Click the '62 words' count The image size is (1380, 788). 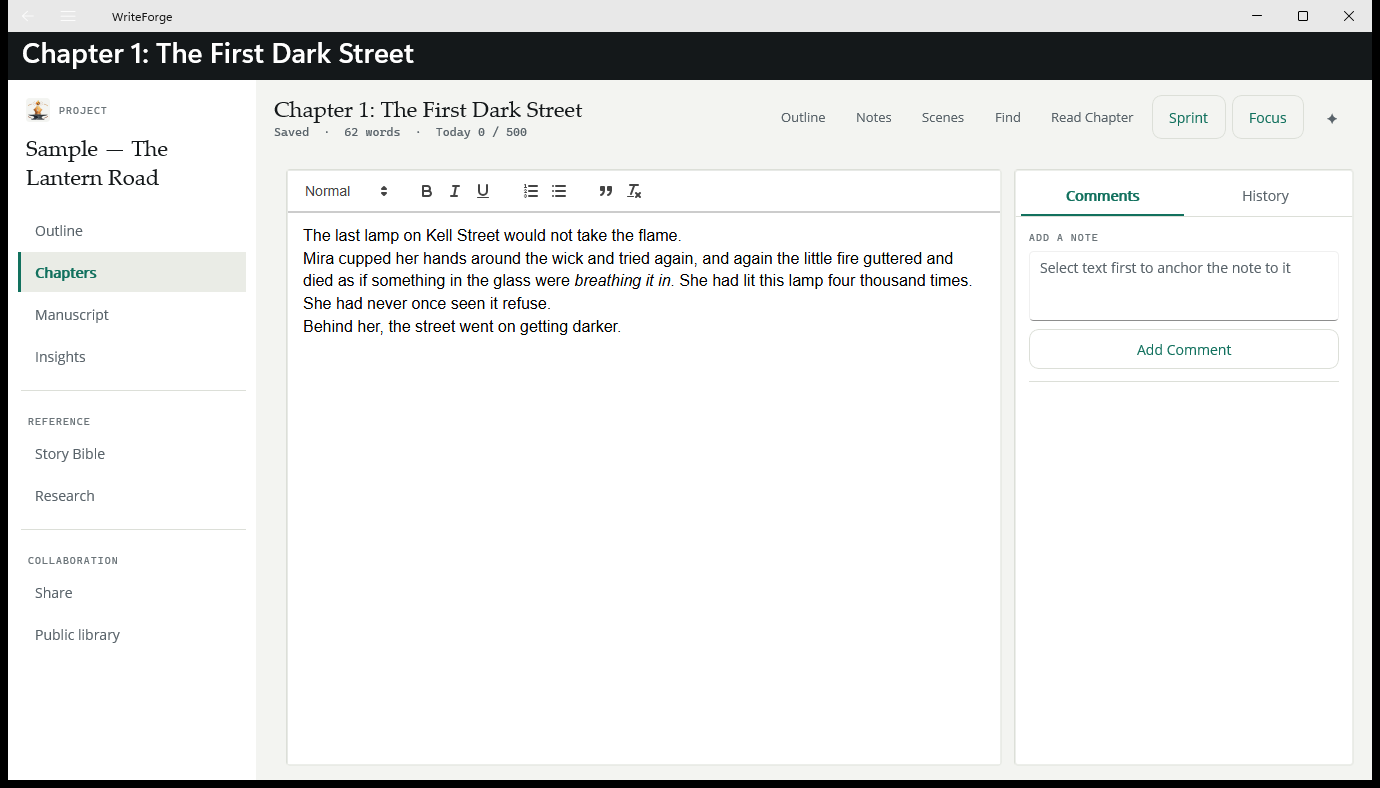click(x=372, y=132)
